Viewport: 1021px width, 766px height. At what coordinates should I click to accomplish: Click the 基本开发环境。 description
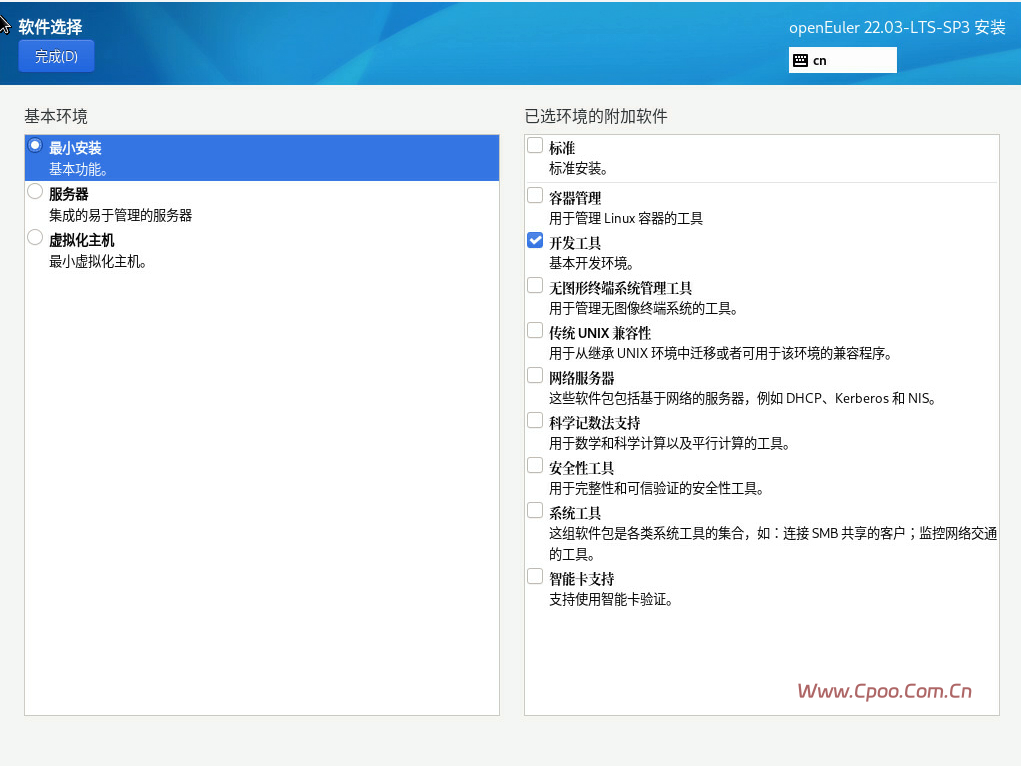[x=591, y=263]
